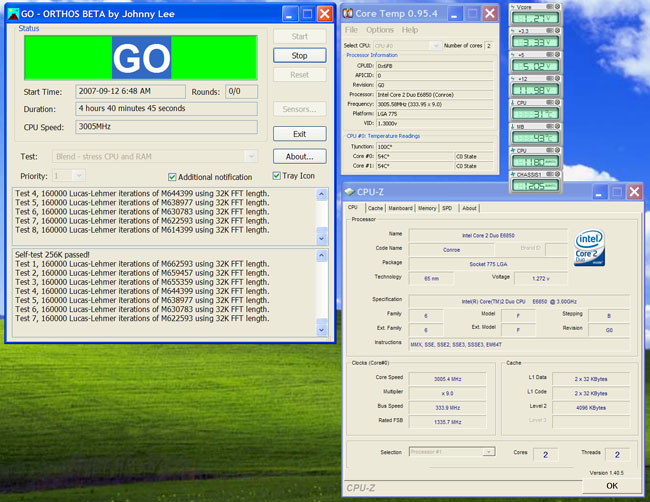
Task: Open the Options menu in Core Temp
Action: [380, 30]
